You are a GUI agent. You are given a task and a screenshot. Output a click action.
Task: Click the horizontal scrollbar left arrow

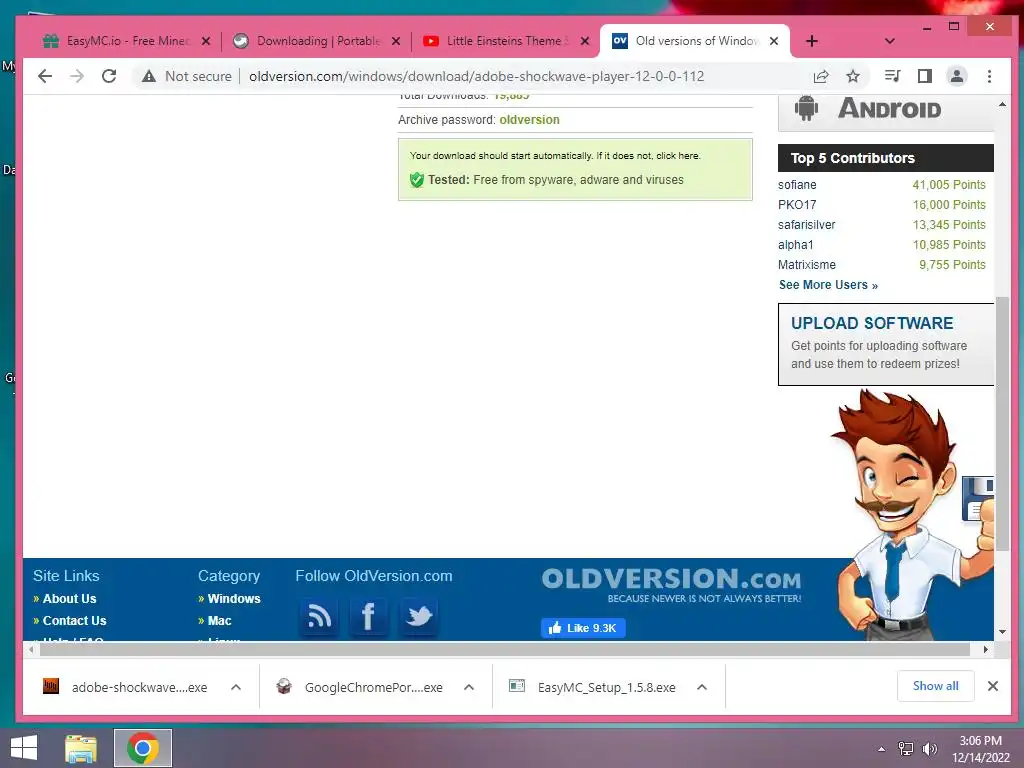tap(31, 650)
